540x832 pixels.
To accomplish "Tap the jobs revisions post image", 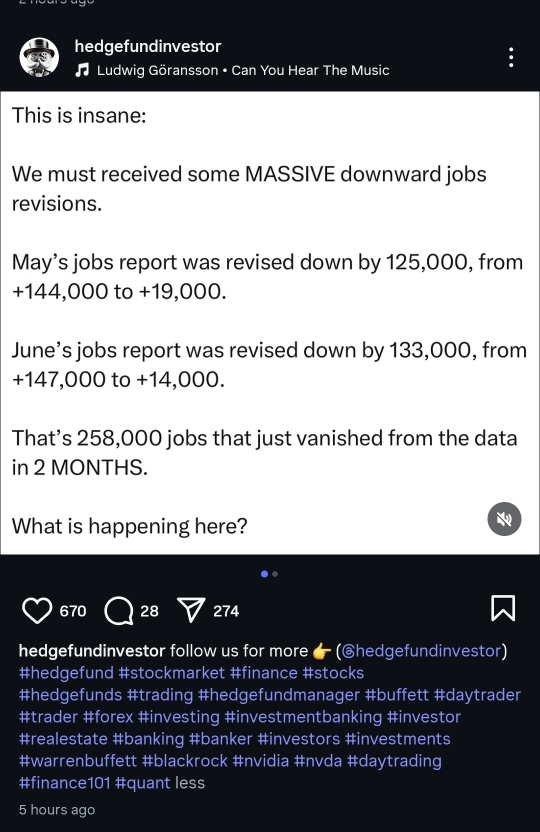I will [x=270, y=323].
